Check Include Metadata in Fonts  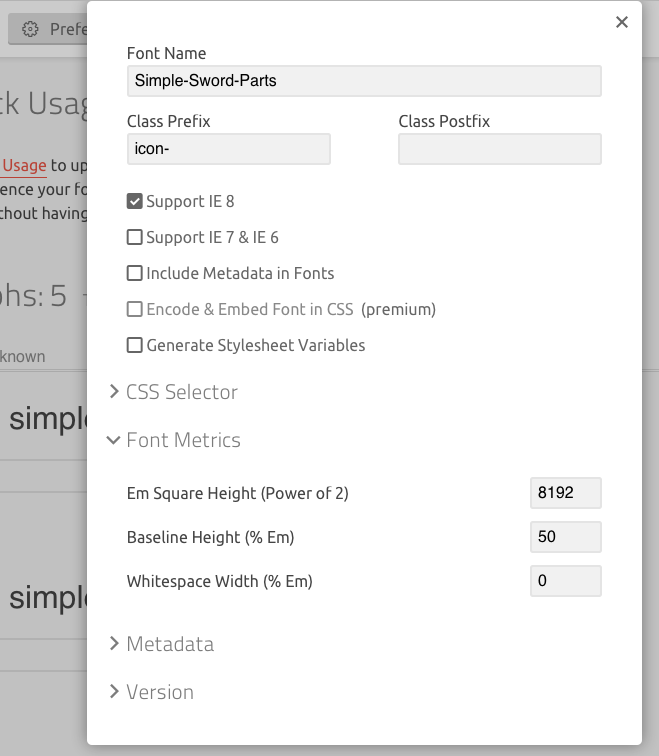134,274
